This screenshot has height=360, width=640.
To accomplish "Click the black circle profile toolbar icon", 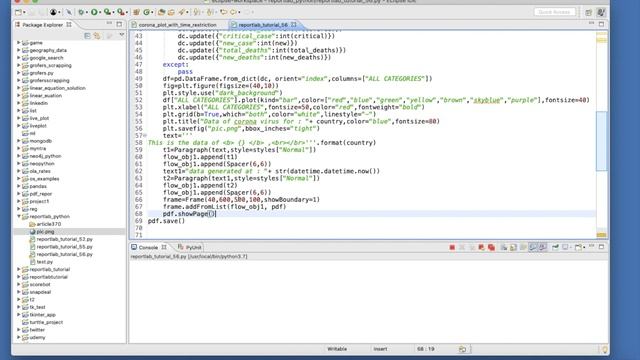I will (x=53, y=12).
